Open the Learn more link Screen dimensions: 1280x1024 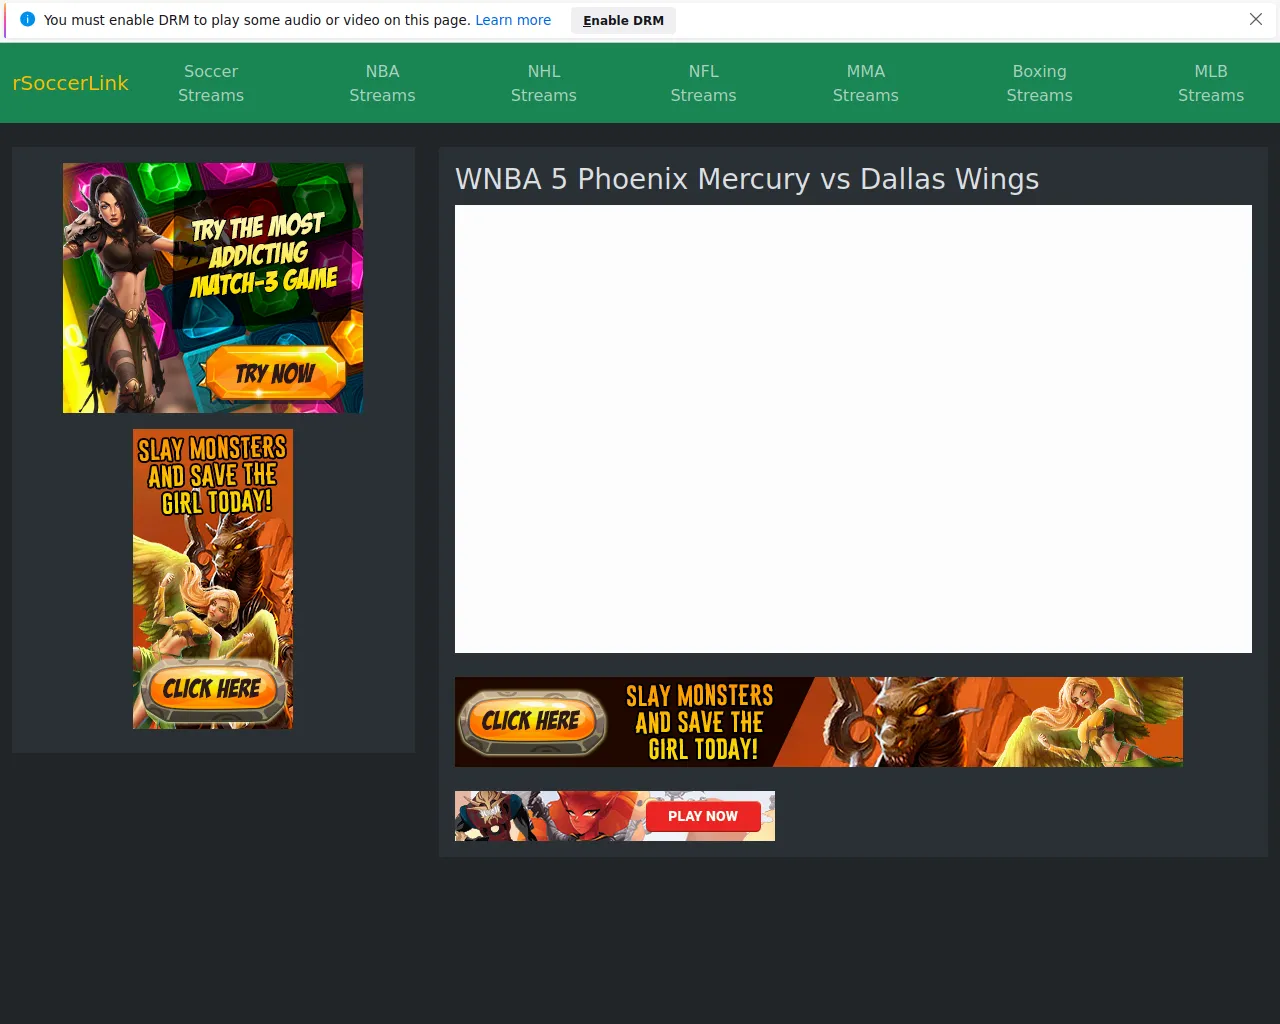pos(513,20)
